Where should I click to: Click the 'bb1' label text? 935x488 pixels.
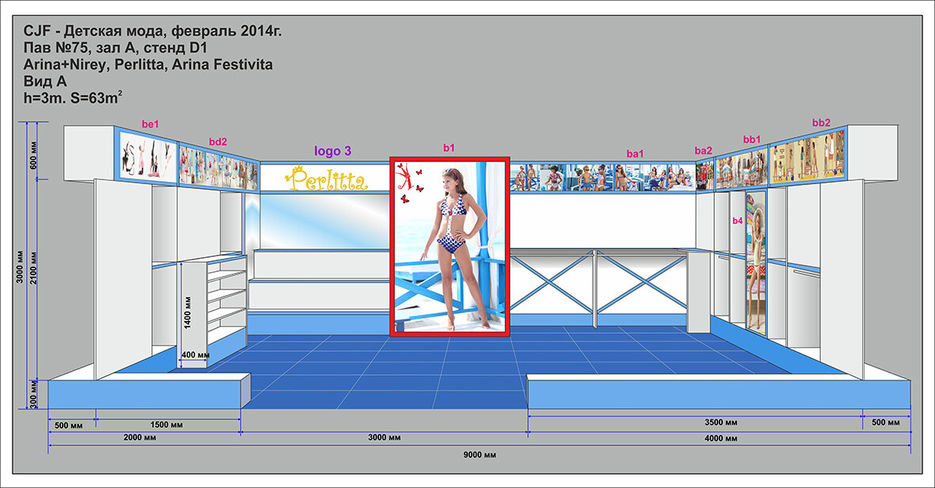coord(752,139)
